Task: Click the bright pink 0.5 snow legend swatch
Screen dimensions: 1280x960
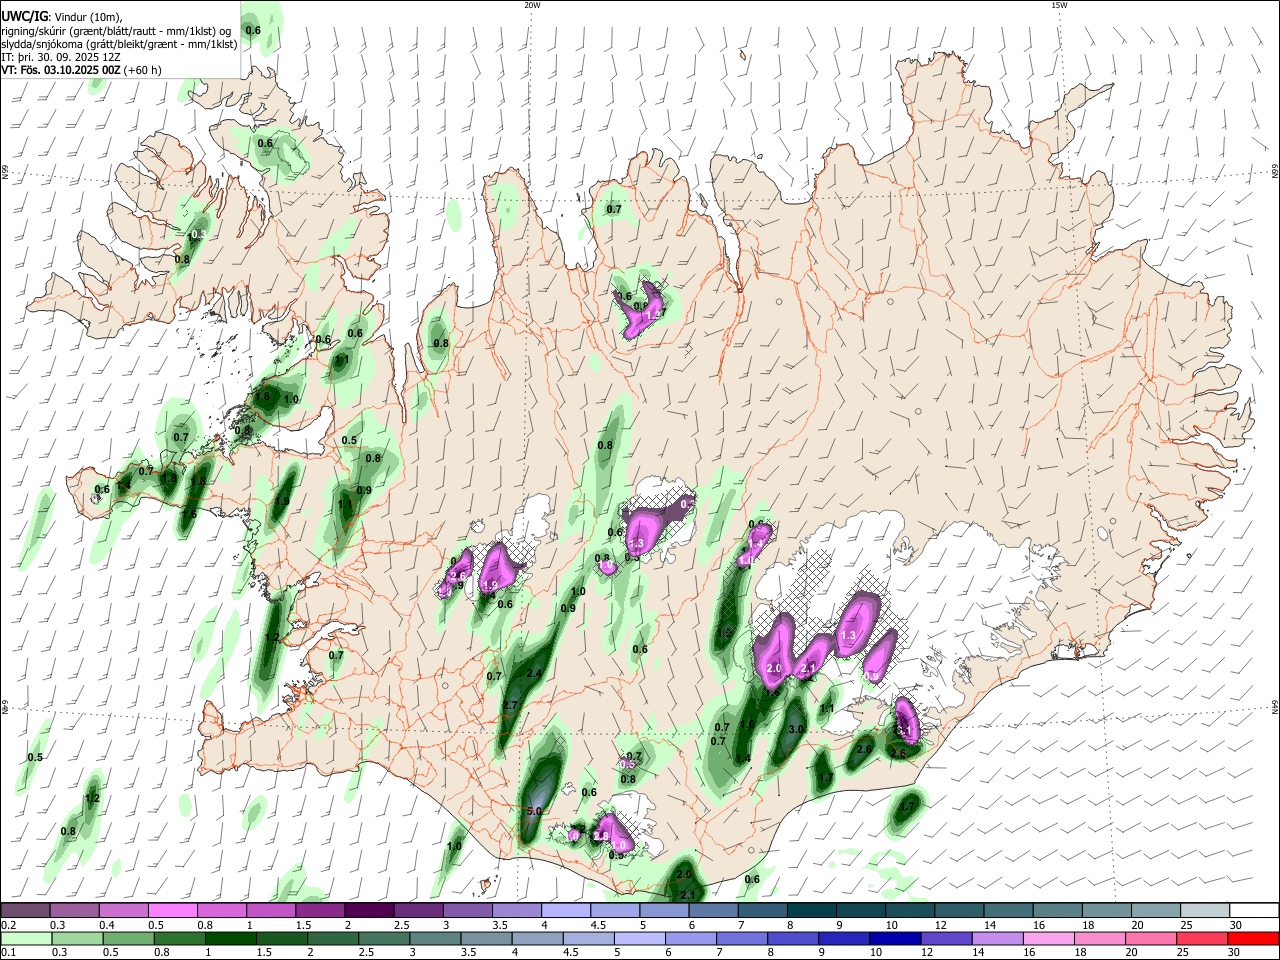Action: 172,911
